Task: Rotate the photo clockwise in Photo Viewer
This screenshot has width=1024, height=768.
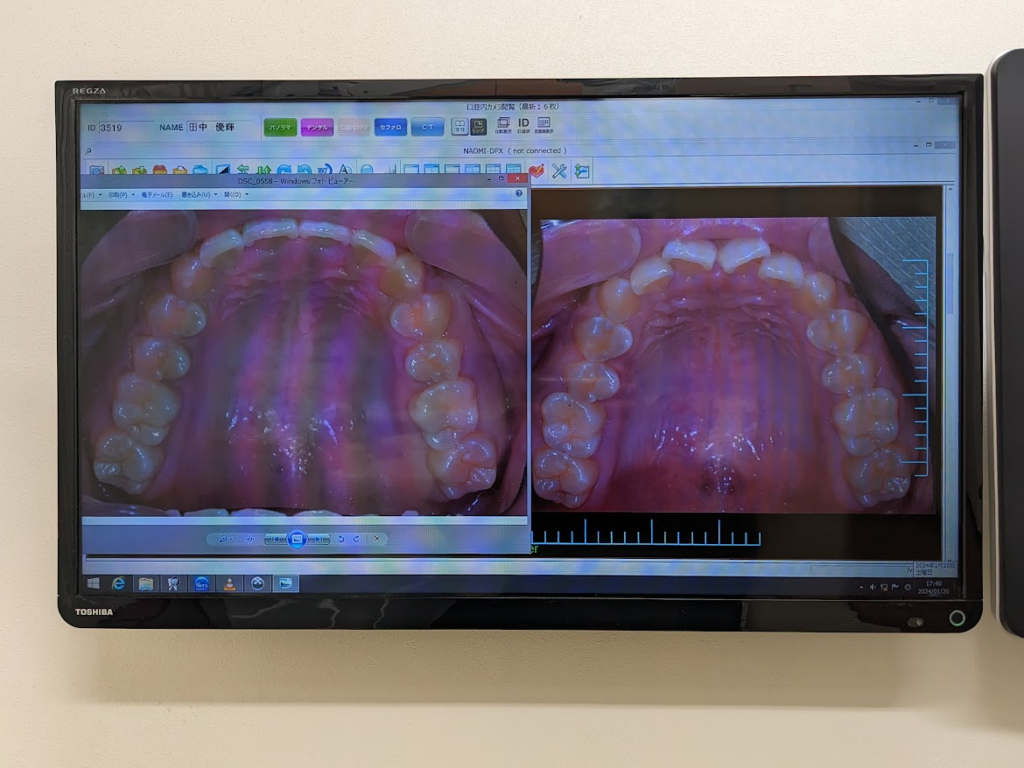Action: tap(356, 539)
